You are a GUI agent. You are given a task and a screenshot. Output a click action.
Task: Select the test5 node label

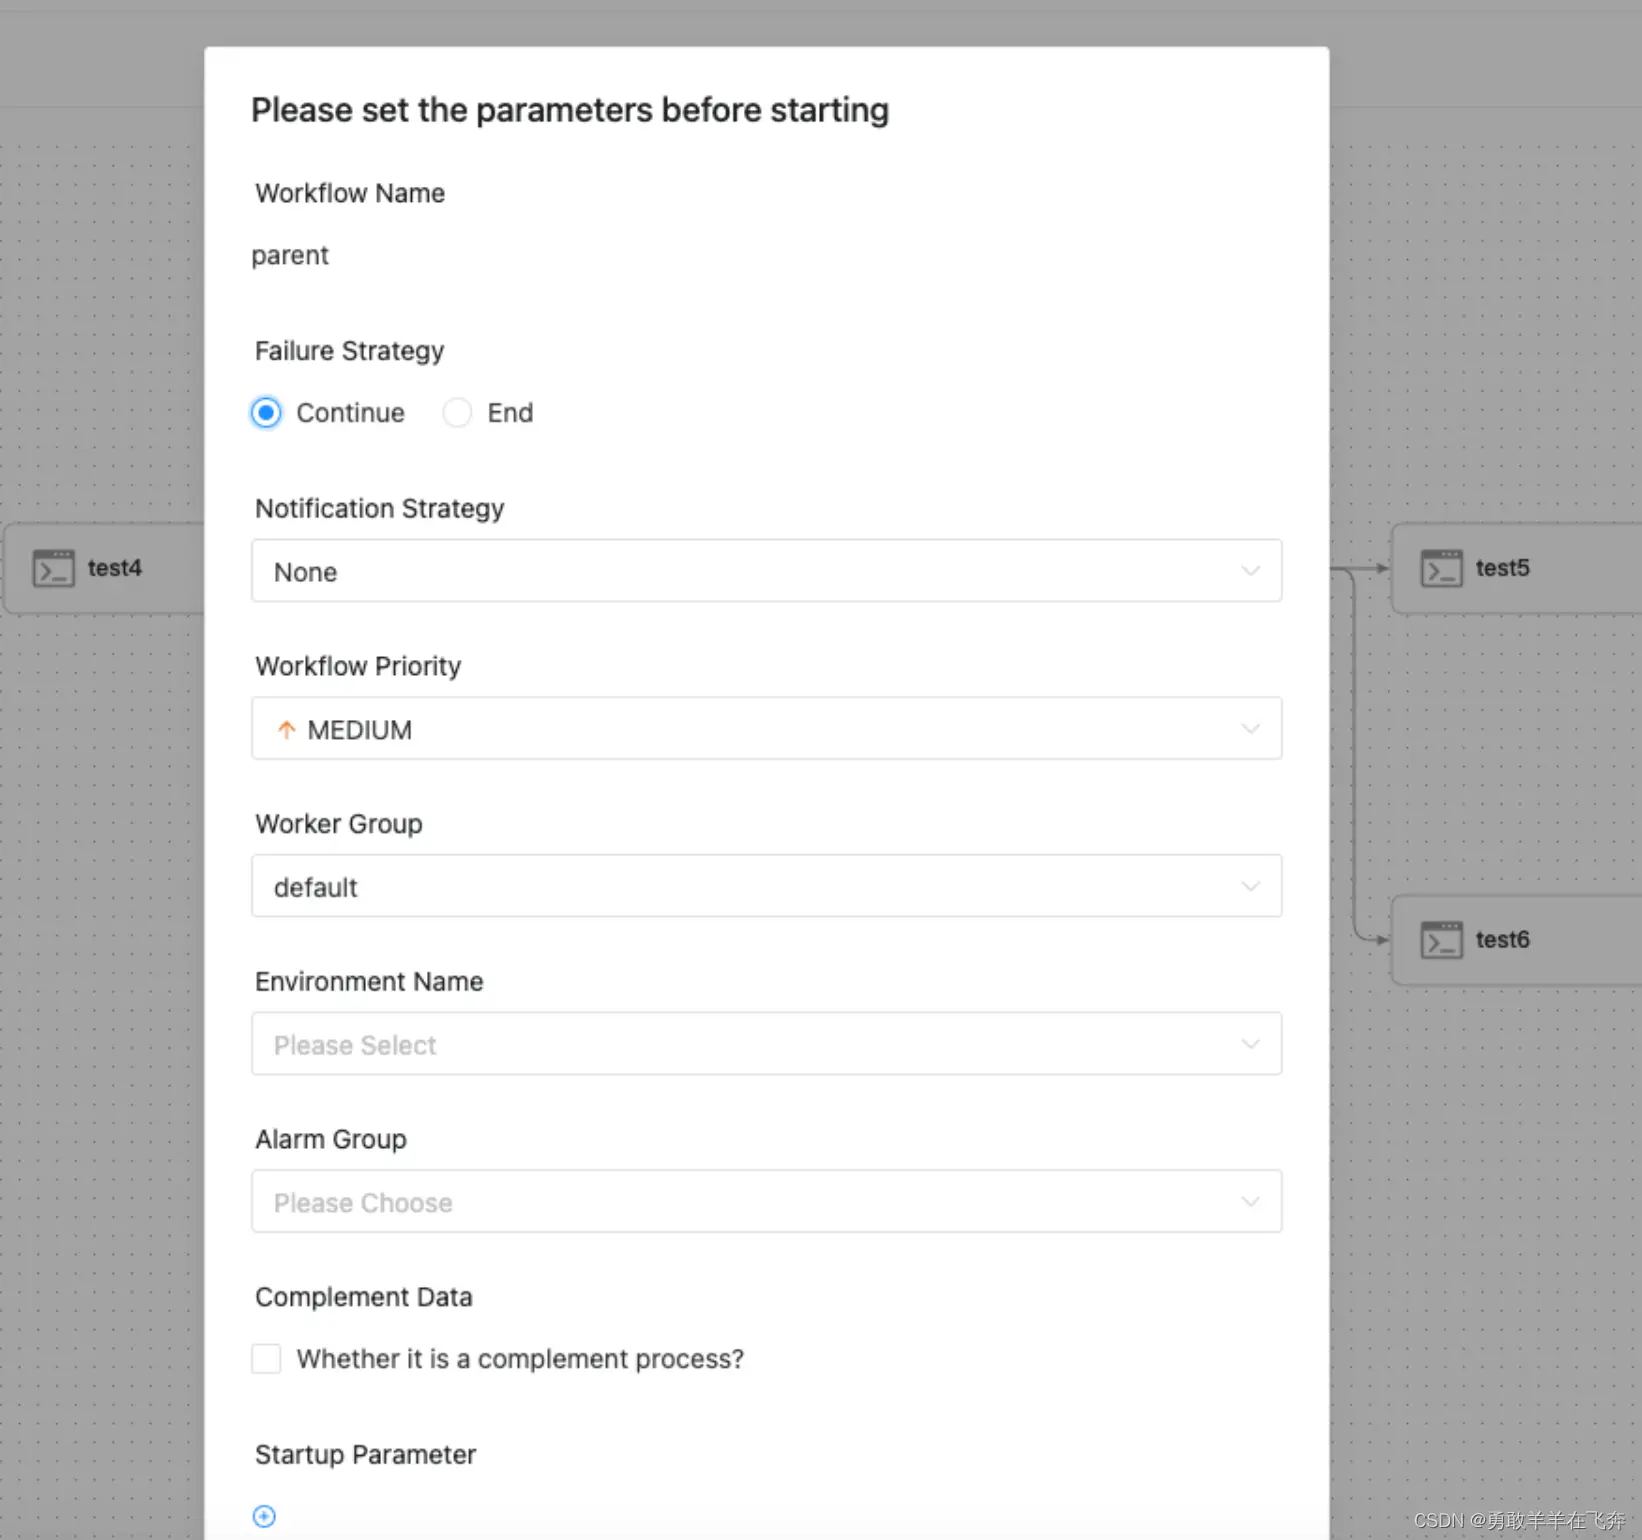(x=1502, y=568)
